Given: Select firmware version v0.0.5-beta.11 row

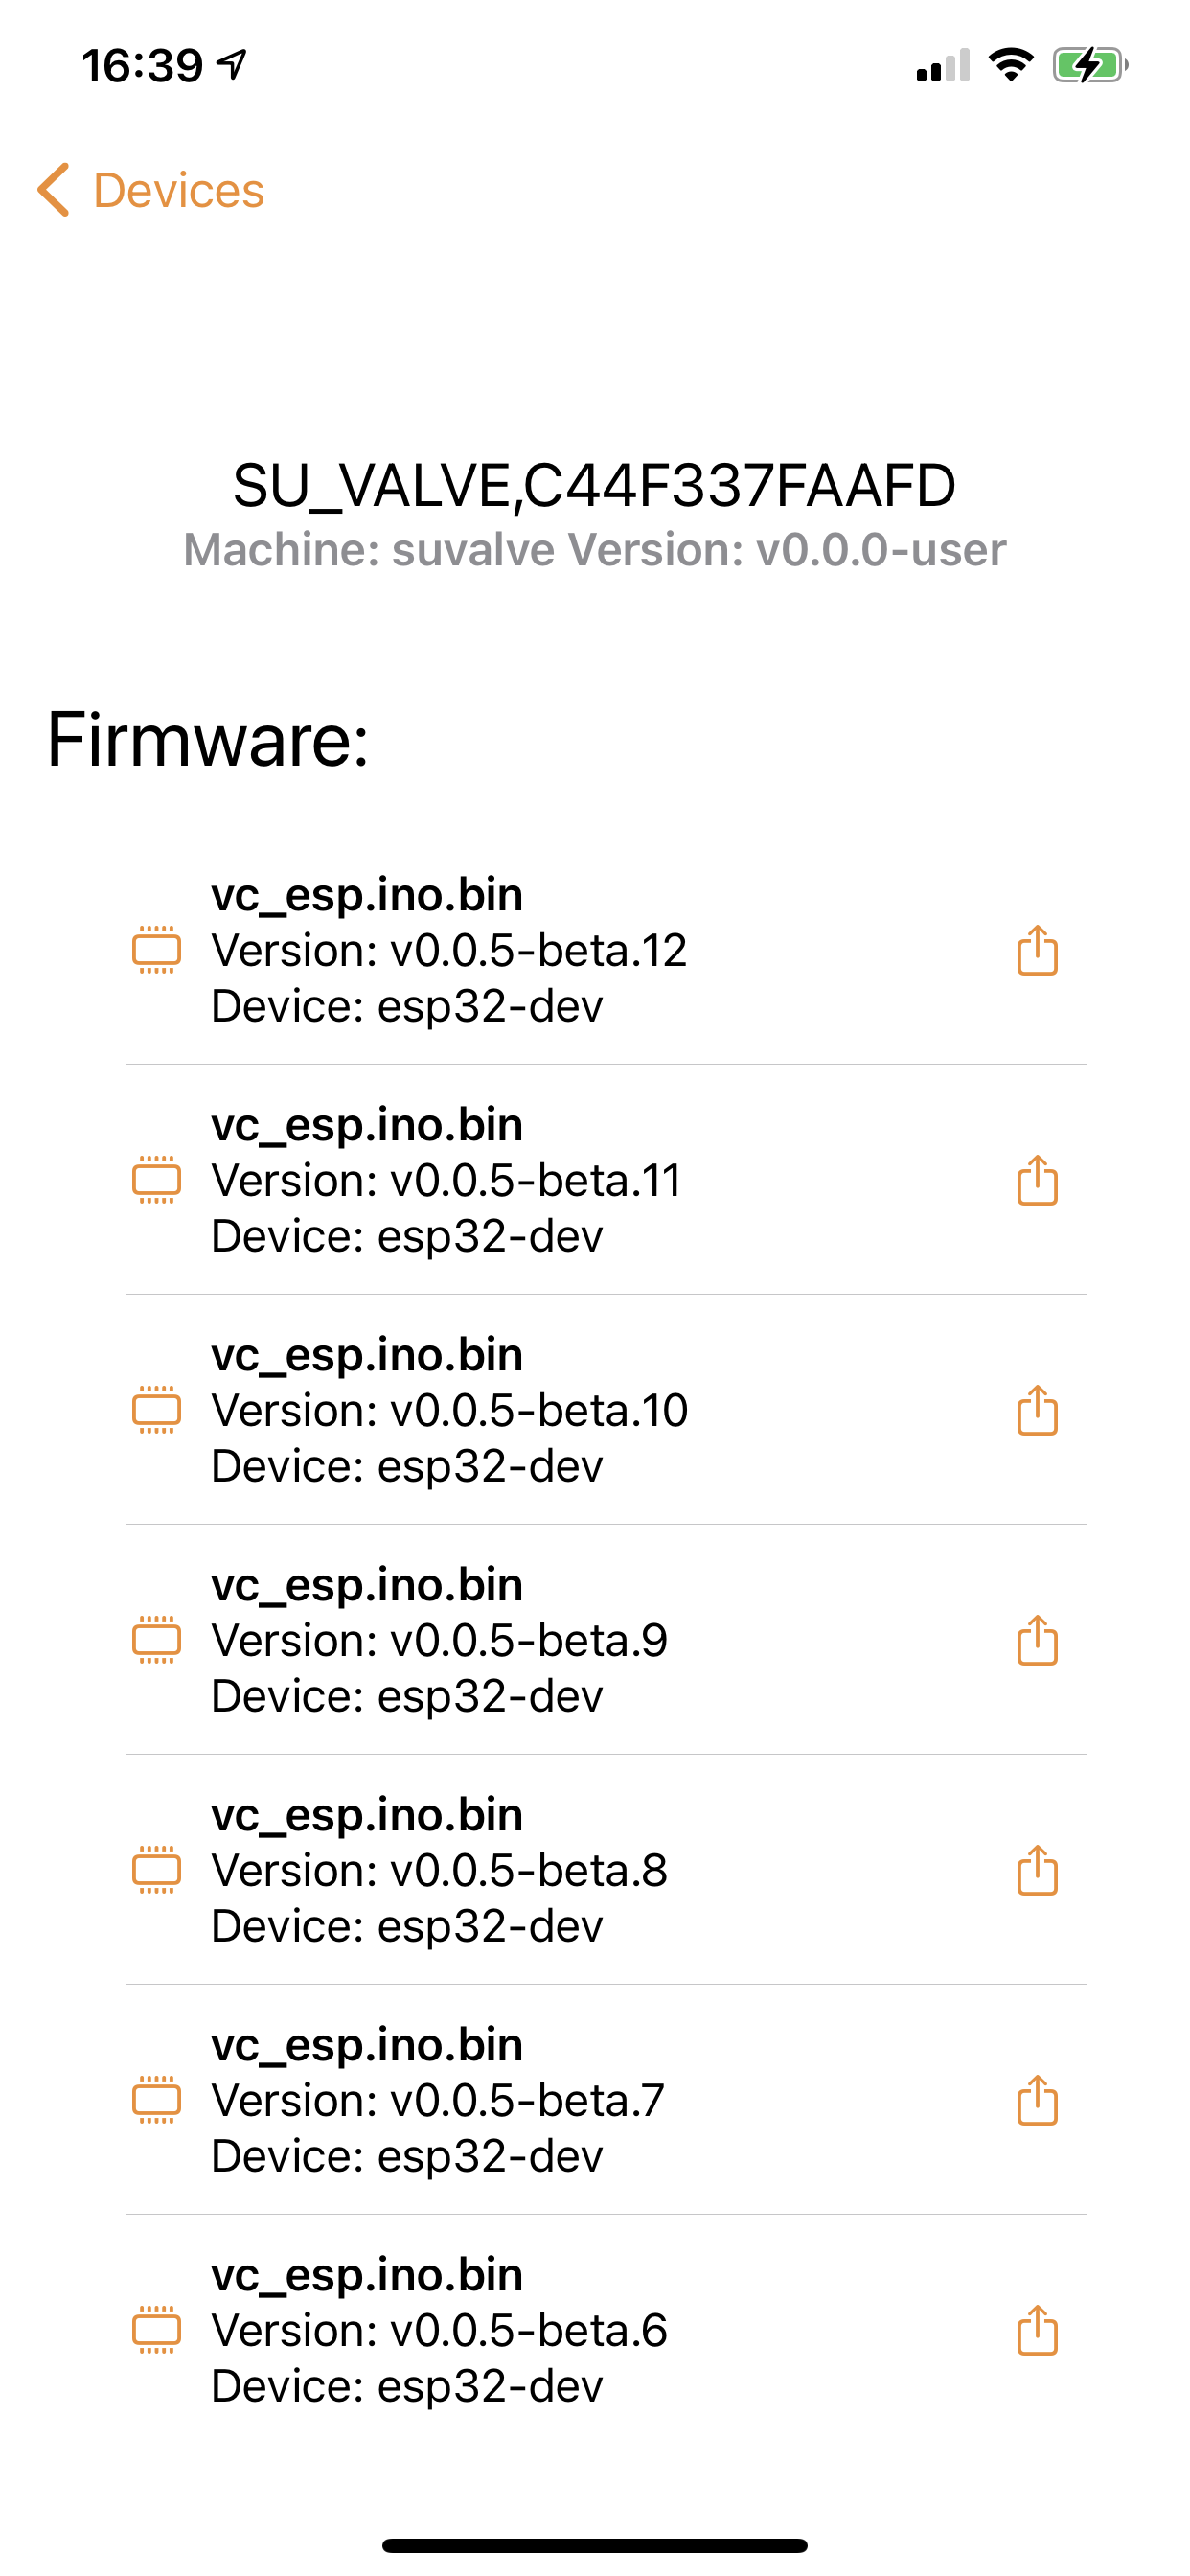Looking at the screenshot, I should point(606,1180).
